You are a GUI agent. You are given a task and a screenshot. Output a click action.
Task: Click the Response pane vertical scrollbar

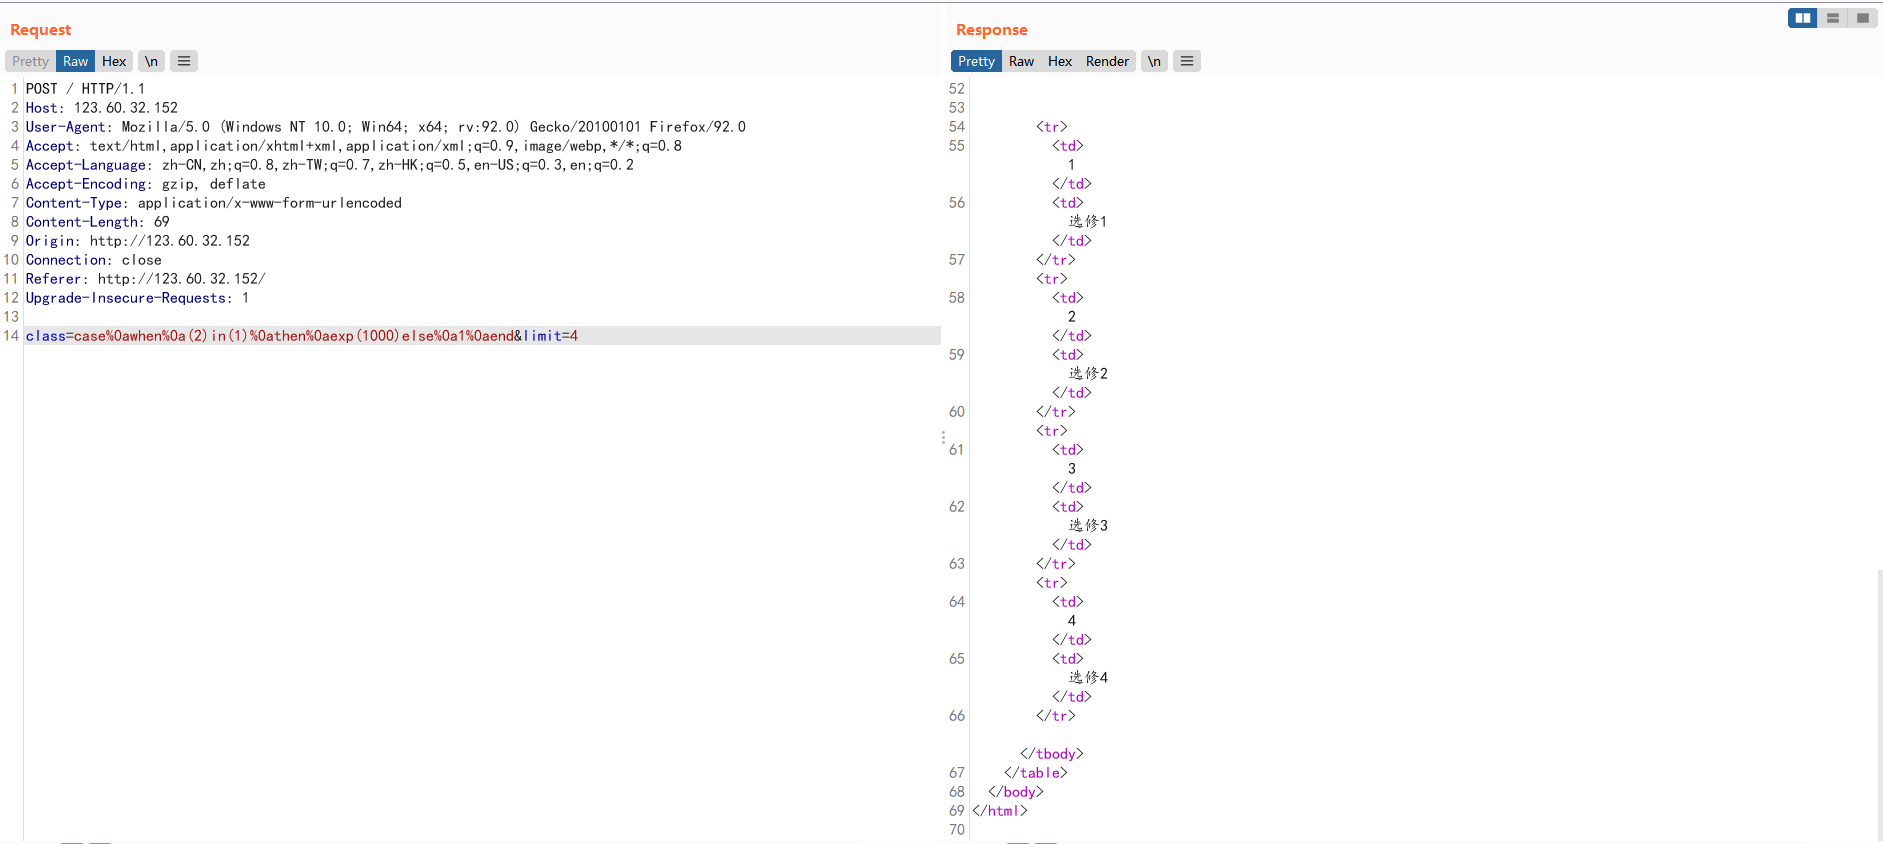pyautogui.click(x=1880, y=705)
